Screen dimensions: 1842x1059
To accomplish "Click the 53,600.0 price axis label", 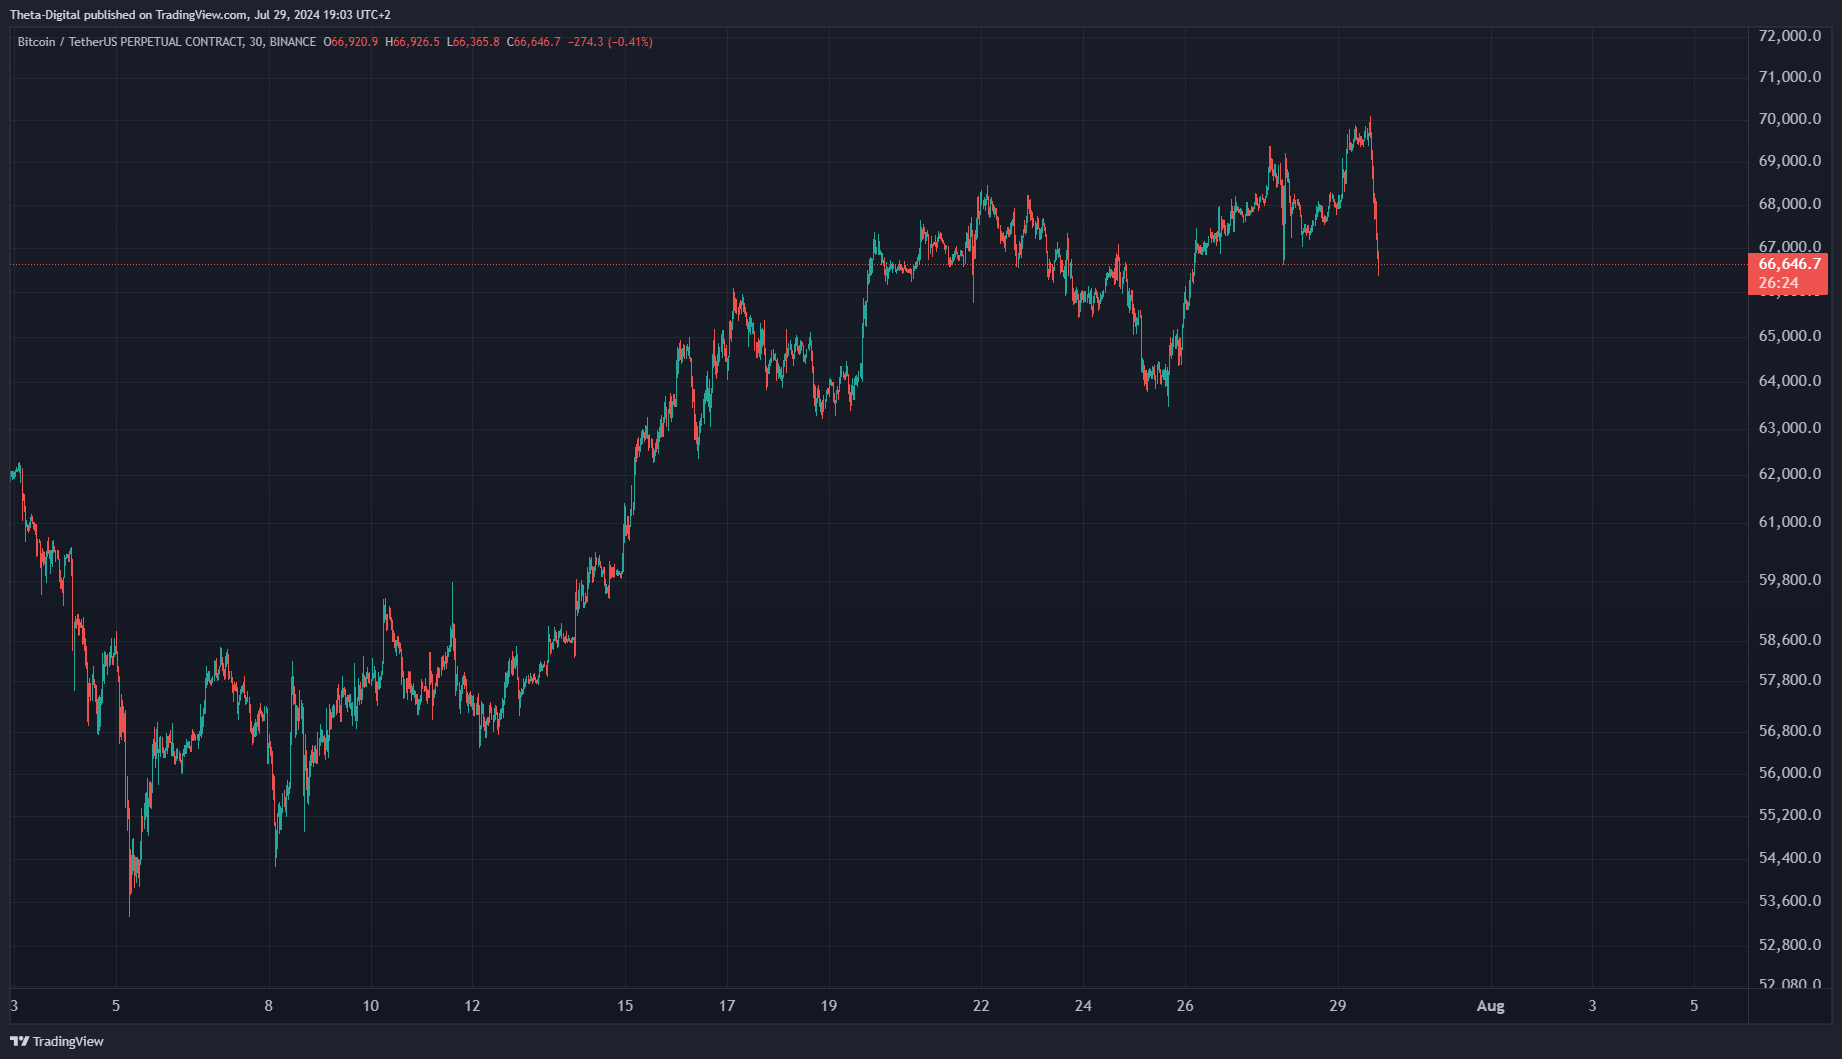I will click(x=1790, y=901).
